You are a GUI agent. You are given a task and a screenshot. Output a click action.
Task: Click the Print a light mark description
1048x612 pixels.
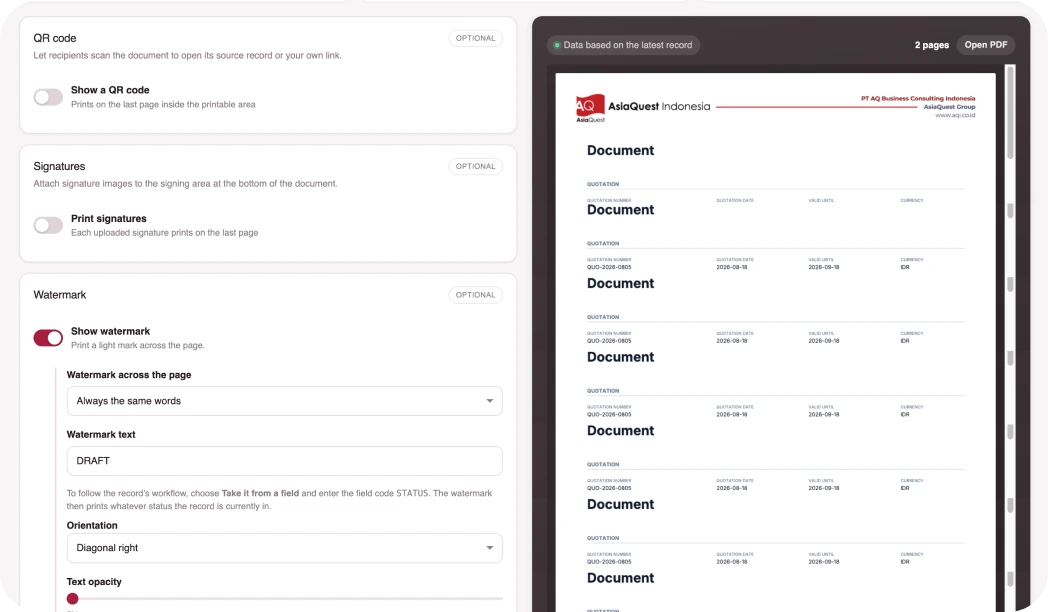[x=138, y=345]
